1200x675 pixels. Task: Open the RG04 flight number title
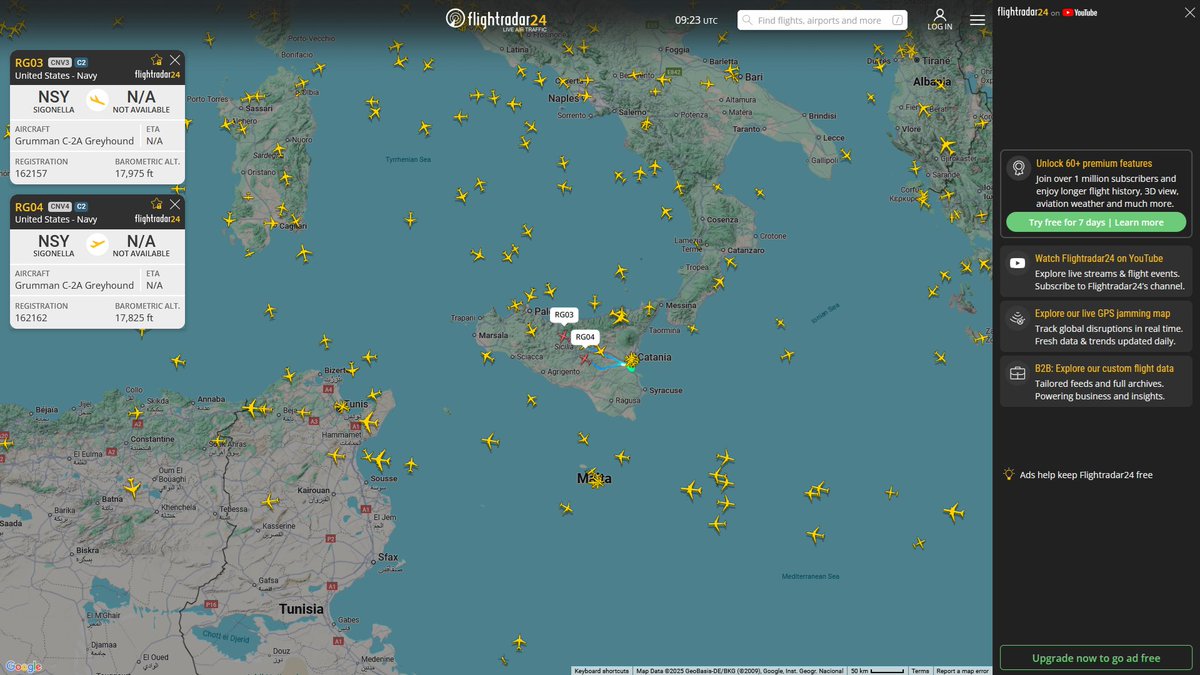(x=30, y=206)
